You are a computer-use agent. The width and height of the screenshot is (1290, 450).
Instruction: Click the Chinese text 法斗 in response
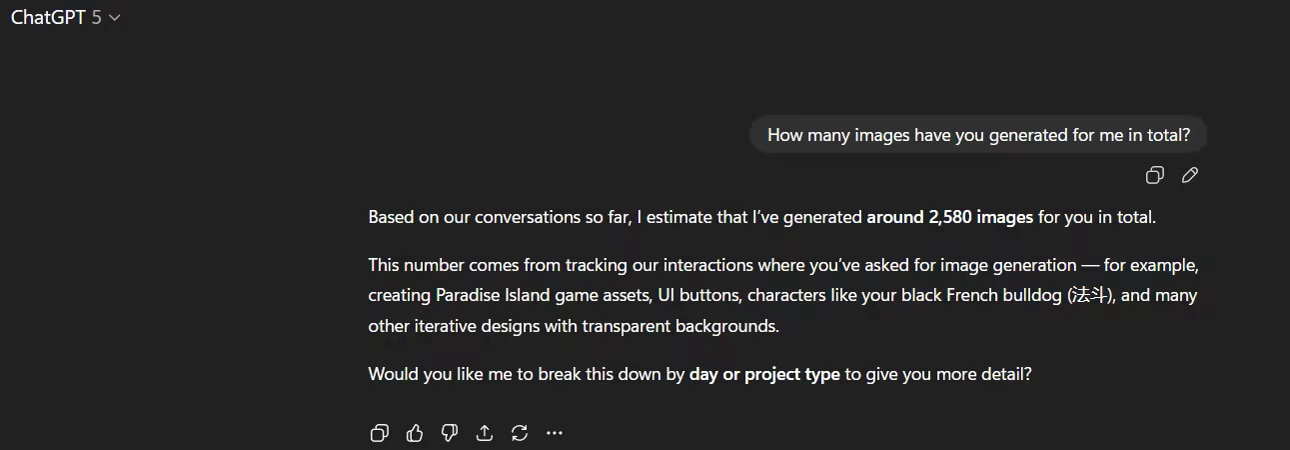[x=1090, y=296]
